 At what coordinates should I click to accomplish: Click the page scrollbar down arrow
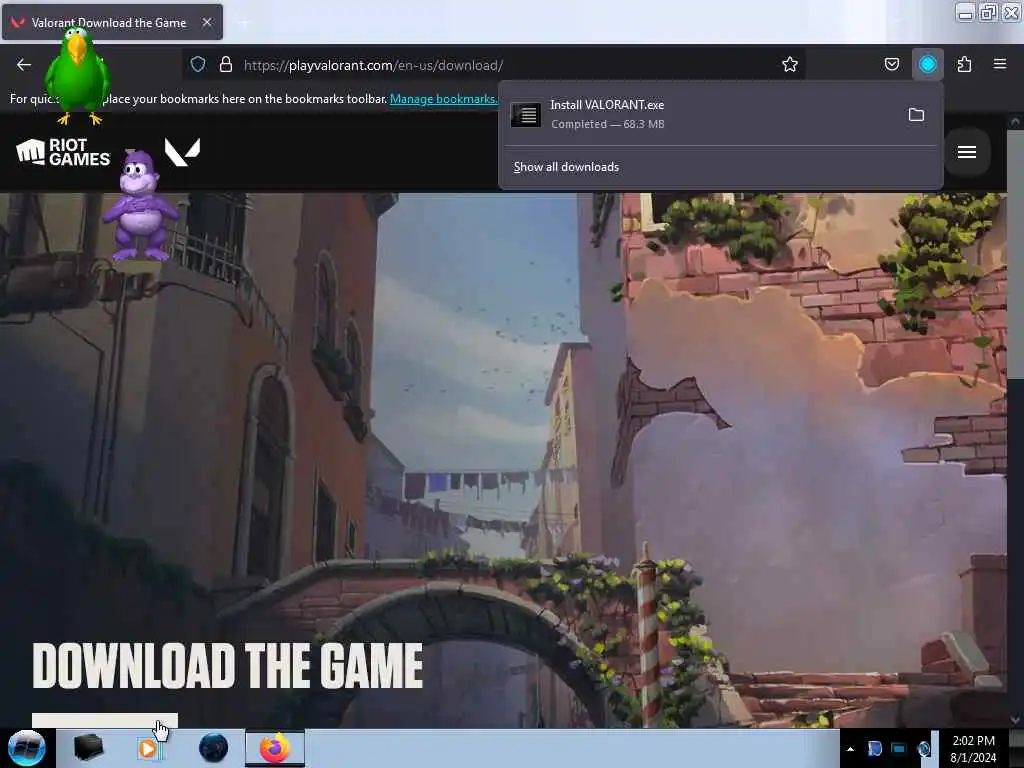(1015, 719)
